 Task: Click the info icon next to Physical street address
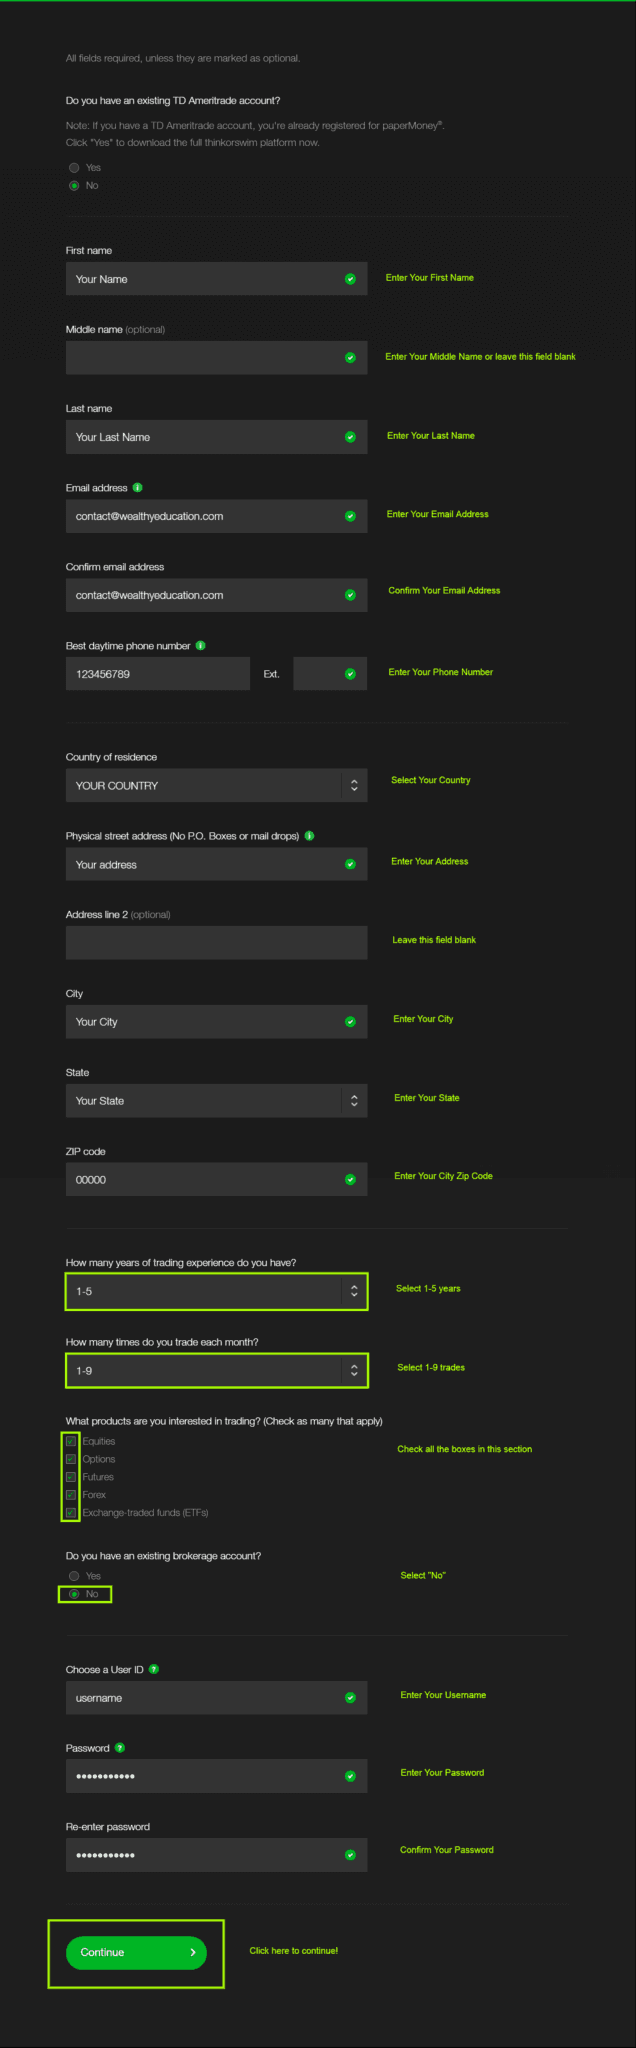click(x=311, y=835)
